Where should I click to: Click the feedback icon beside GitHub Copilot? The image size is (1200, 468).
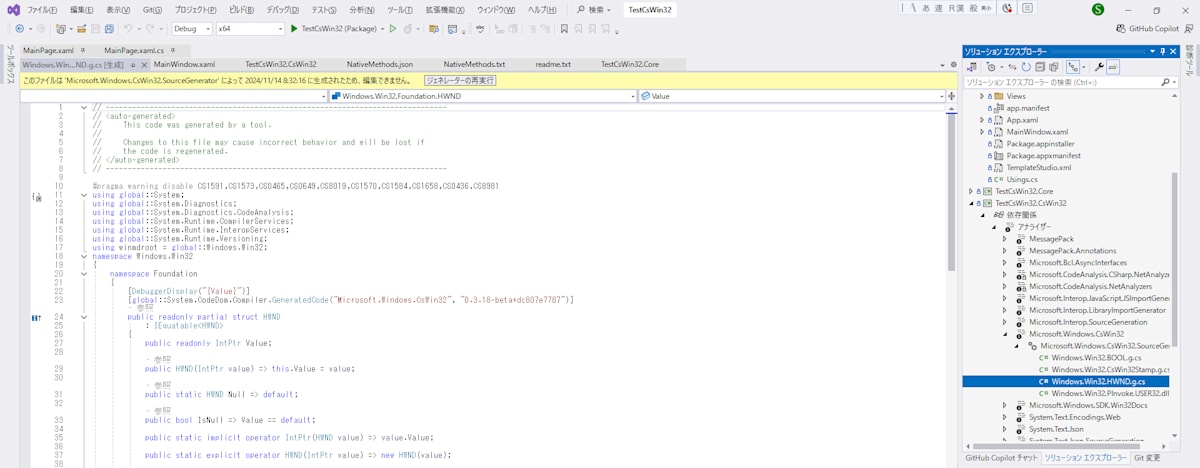pyautogui.click(x=1190, y=29)
